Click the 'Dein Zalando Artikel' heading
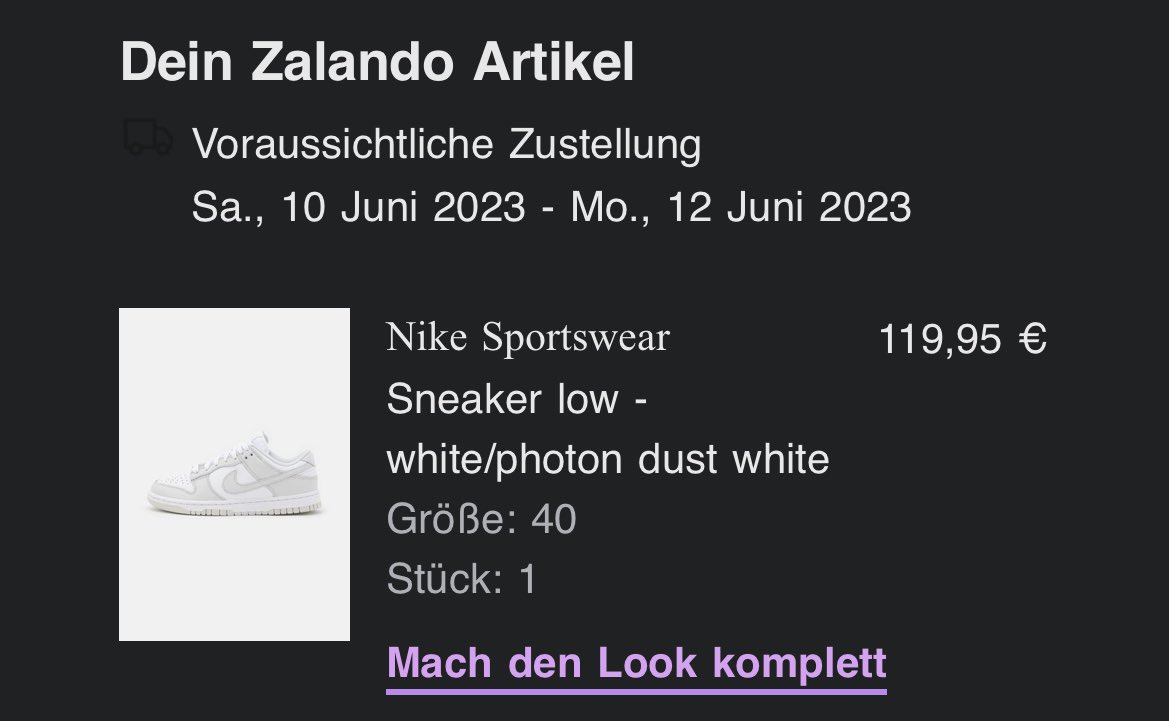This screenshot has width=1169, height=721. coord(377,61)
